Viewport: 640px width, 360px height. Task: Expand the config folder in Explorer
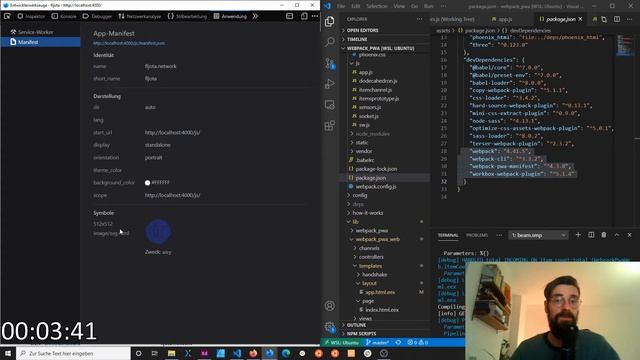360,196
